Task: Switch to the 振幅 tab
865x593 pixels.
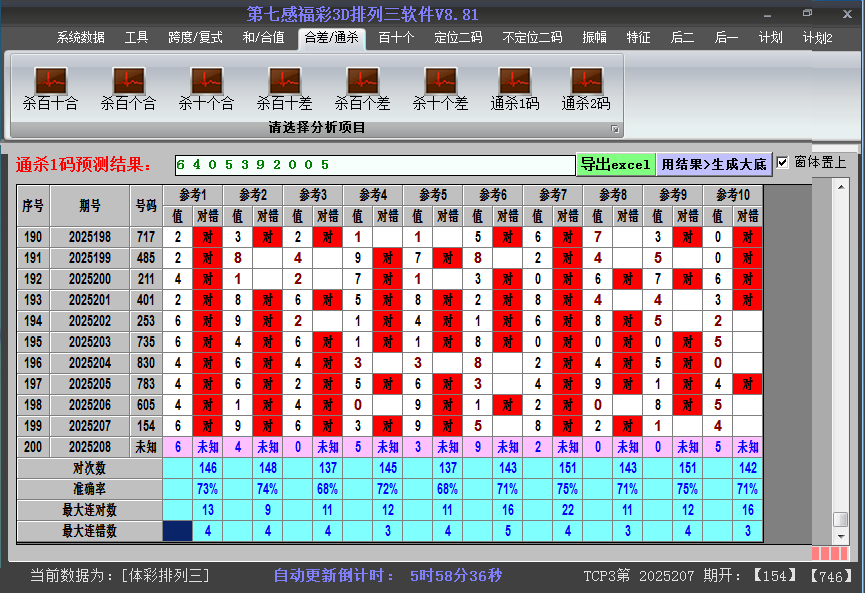Action: coord(595,38)
